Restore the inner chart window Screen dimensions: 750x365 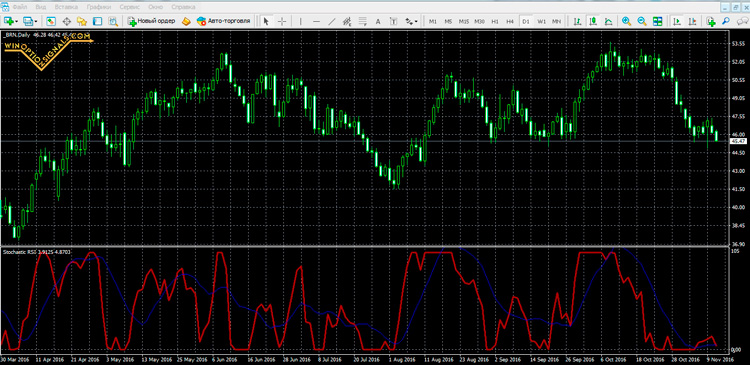(x=735, y=7)
